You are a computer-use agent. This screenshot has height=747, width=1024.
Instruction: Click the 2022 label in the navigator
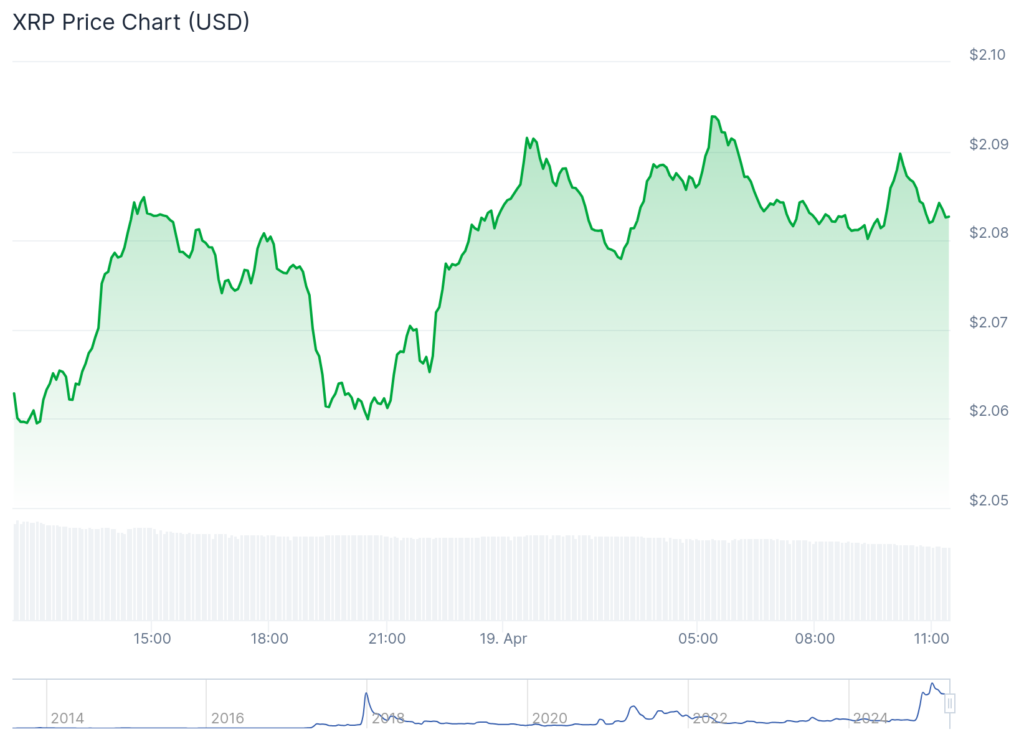coord(710,718)
